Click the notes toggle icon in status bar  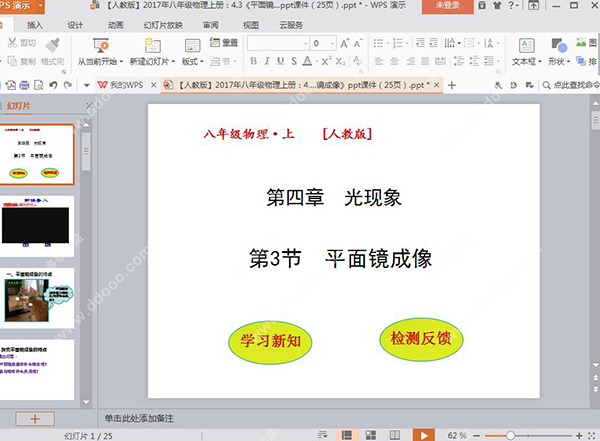323,435
